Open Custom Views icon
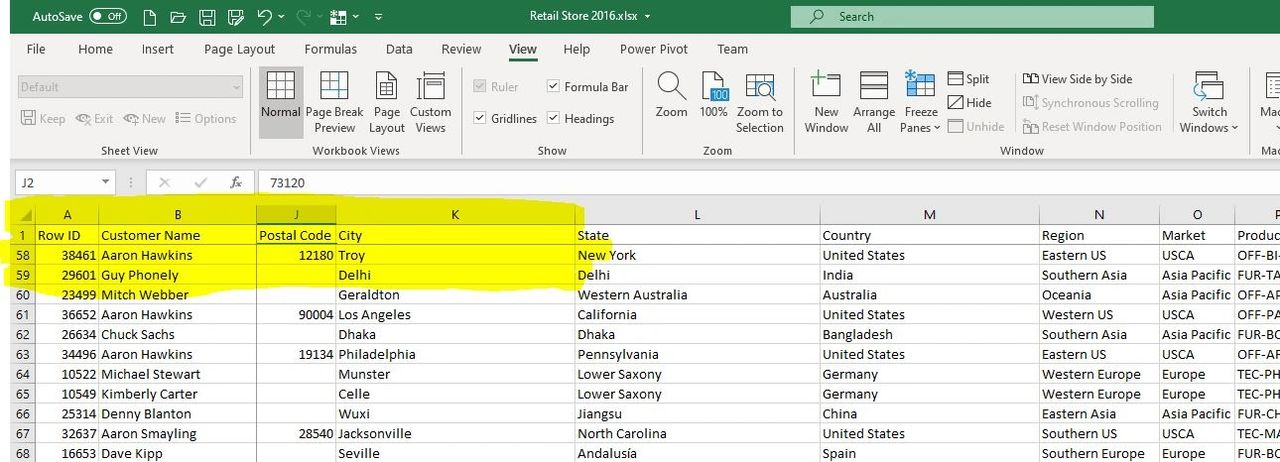The width and height of the screenshot is (1280, 462). [430, 88]
